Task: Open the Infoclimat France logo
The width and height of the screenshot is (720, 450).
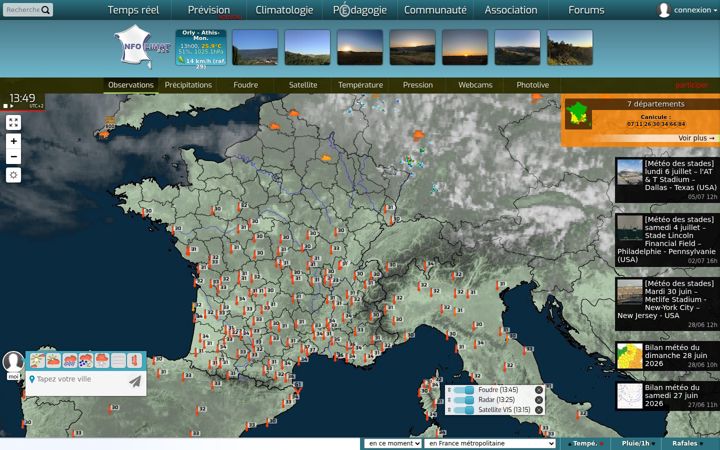Action: [141, 47]
